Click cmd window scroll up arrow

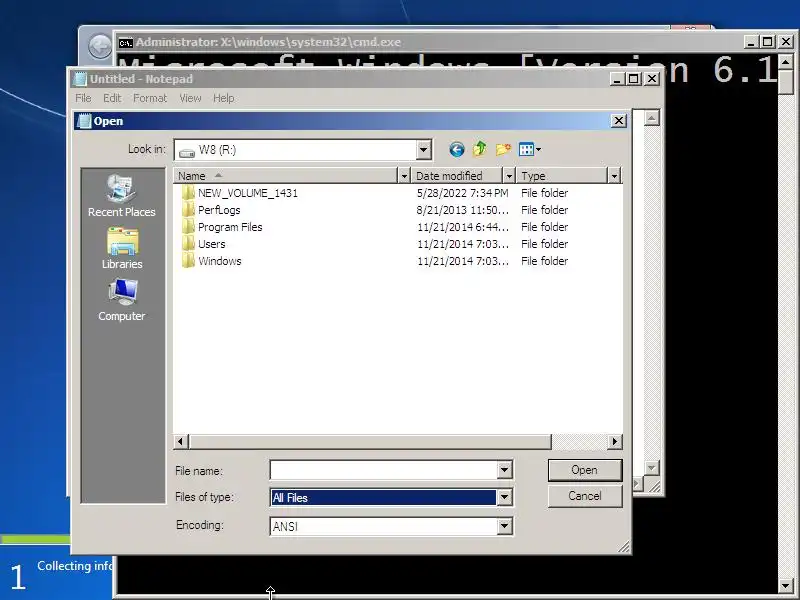(786, 63)
